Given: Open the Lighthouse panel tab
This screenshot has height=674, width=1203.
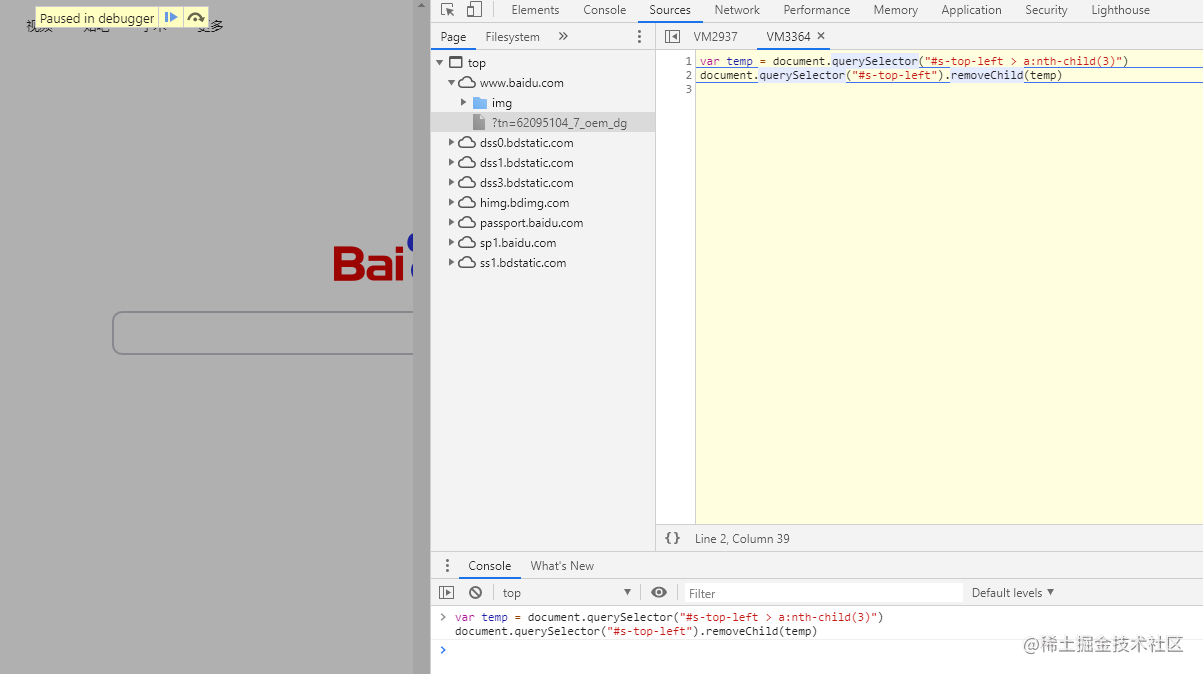Looking at the screenshot, I should point(1120,10).
